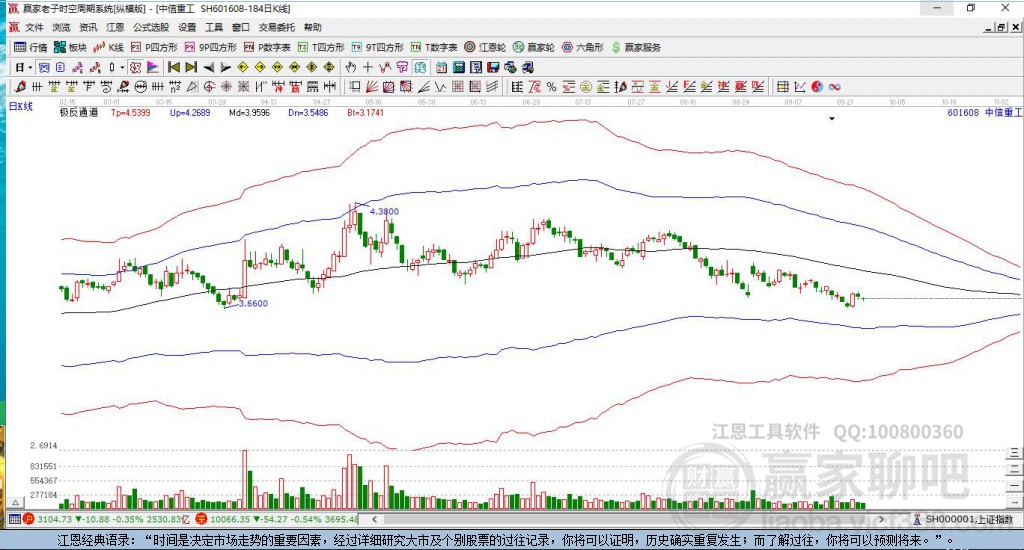This screenshot has width=1024, height=550.
Task: Click the Shenzhen index 10066.35 status value
Action: 231,519
